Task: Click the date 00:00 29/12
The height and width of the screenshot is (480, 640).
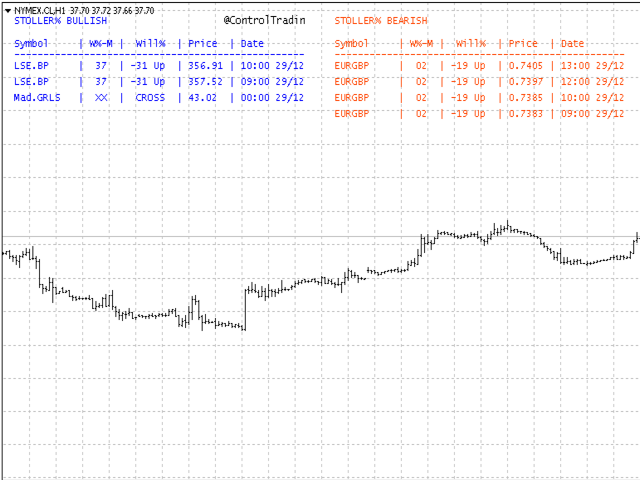Action: 272,98
